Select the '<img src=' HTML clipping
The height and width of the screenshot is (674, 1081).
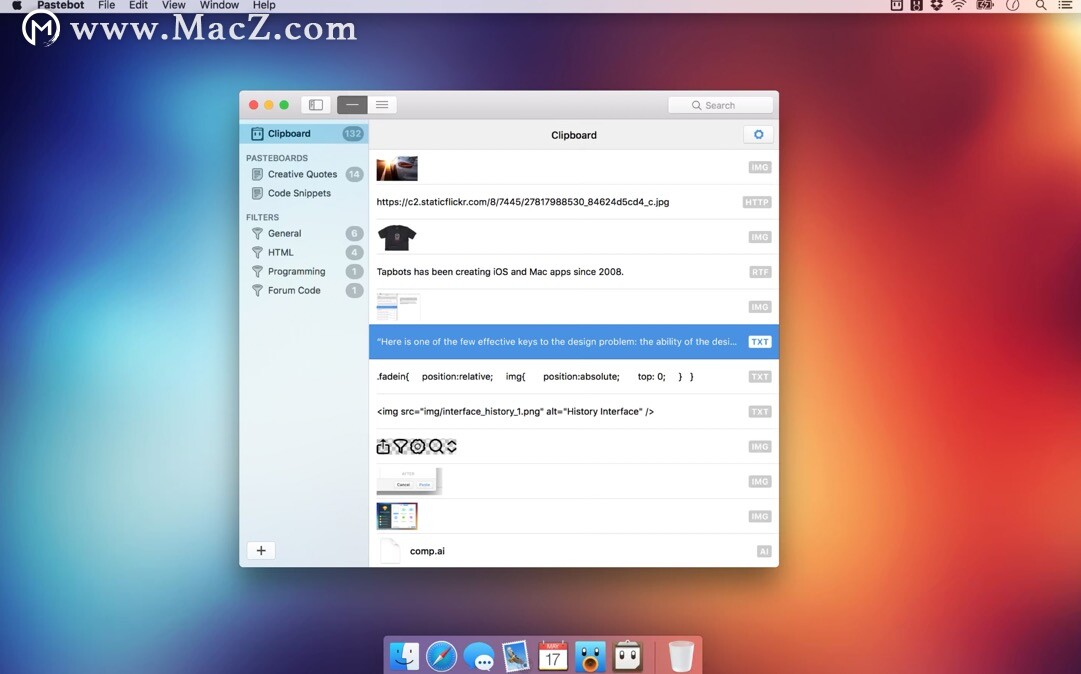(x=574, y=411)
